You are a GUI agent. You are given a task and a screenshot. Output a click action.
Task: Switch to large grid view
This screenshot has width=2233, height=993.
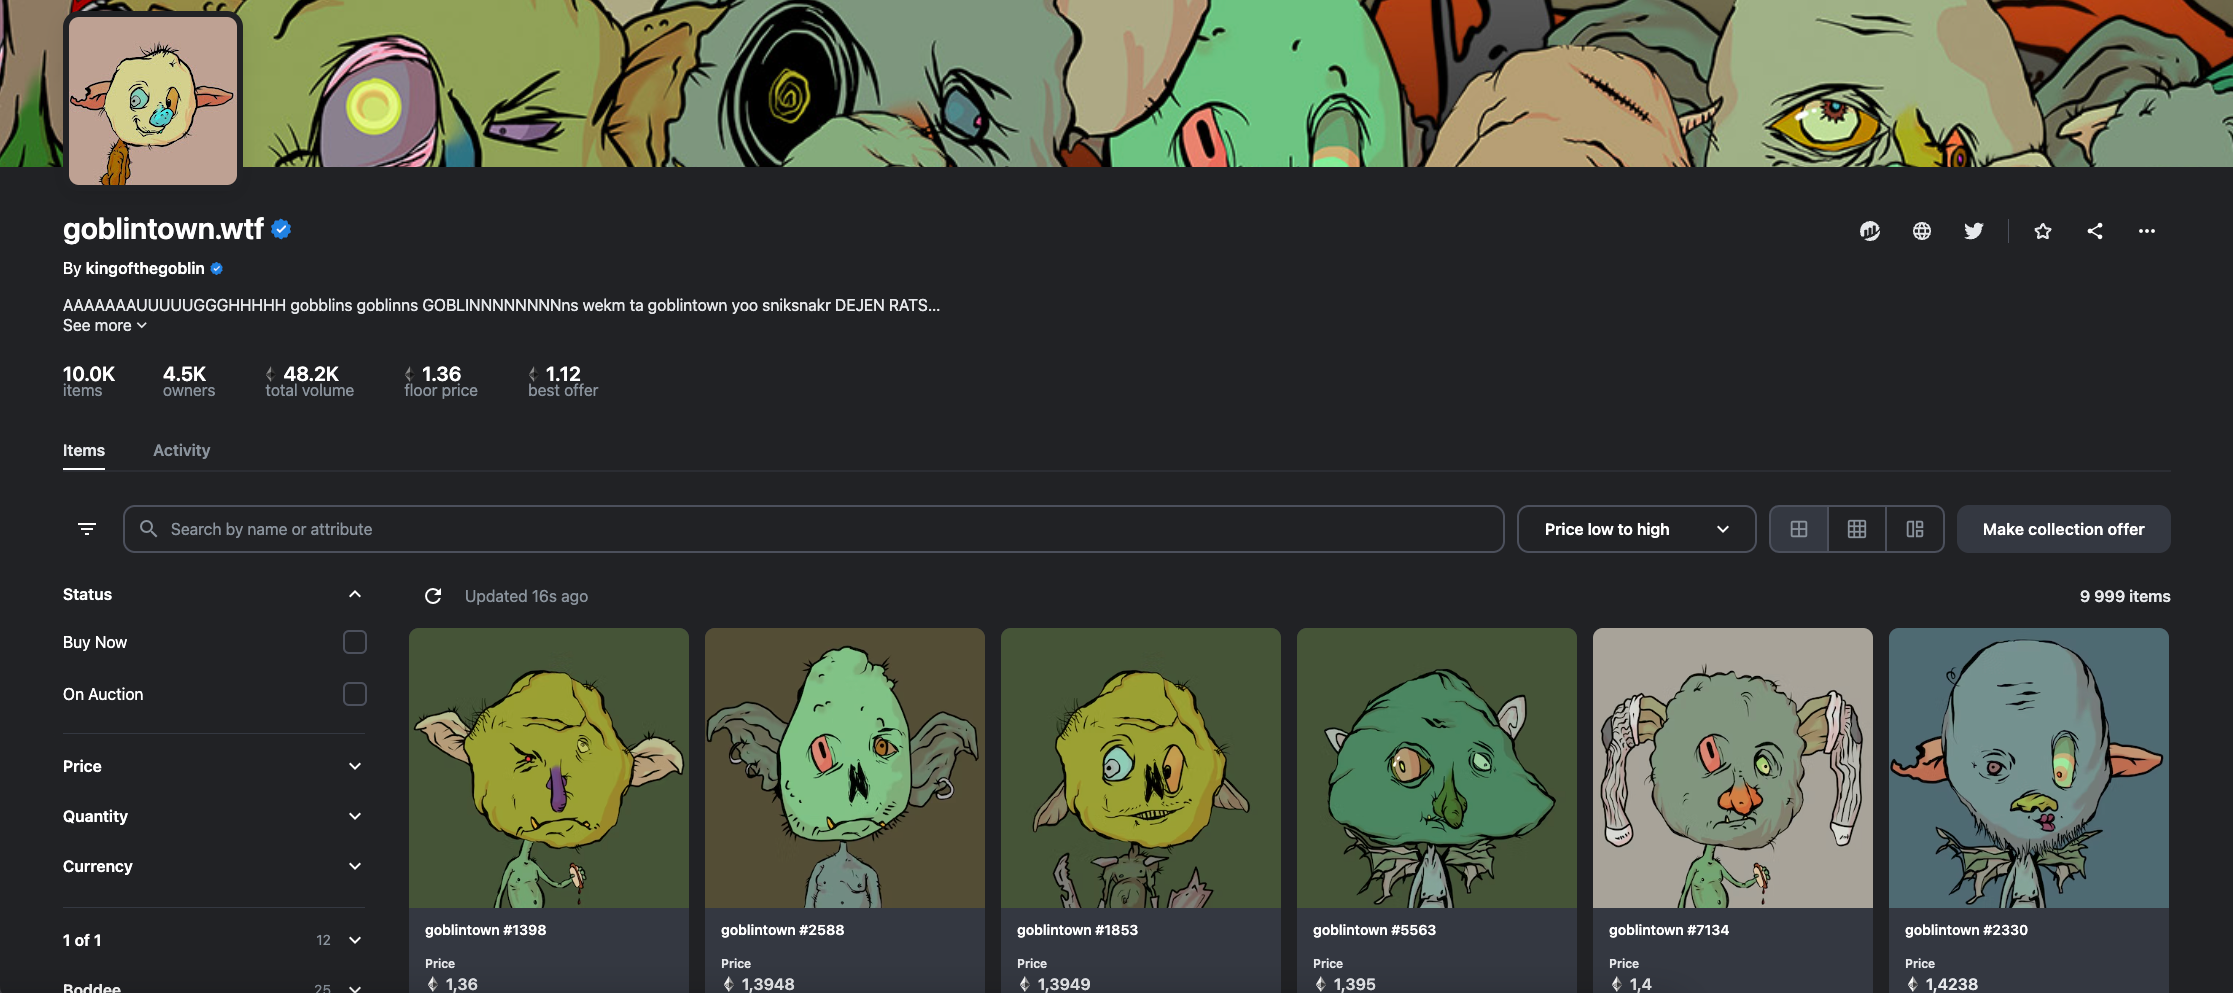click(x=1799, y=529)
